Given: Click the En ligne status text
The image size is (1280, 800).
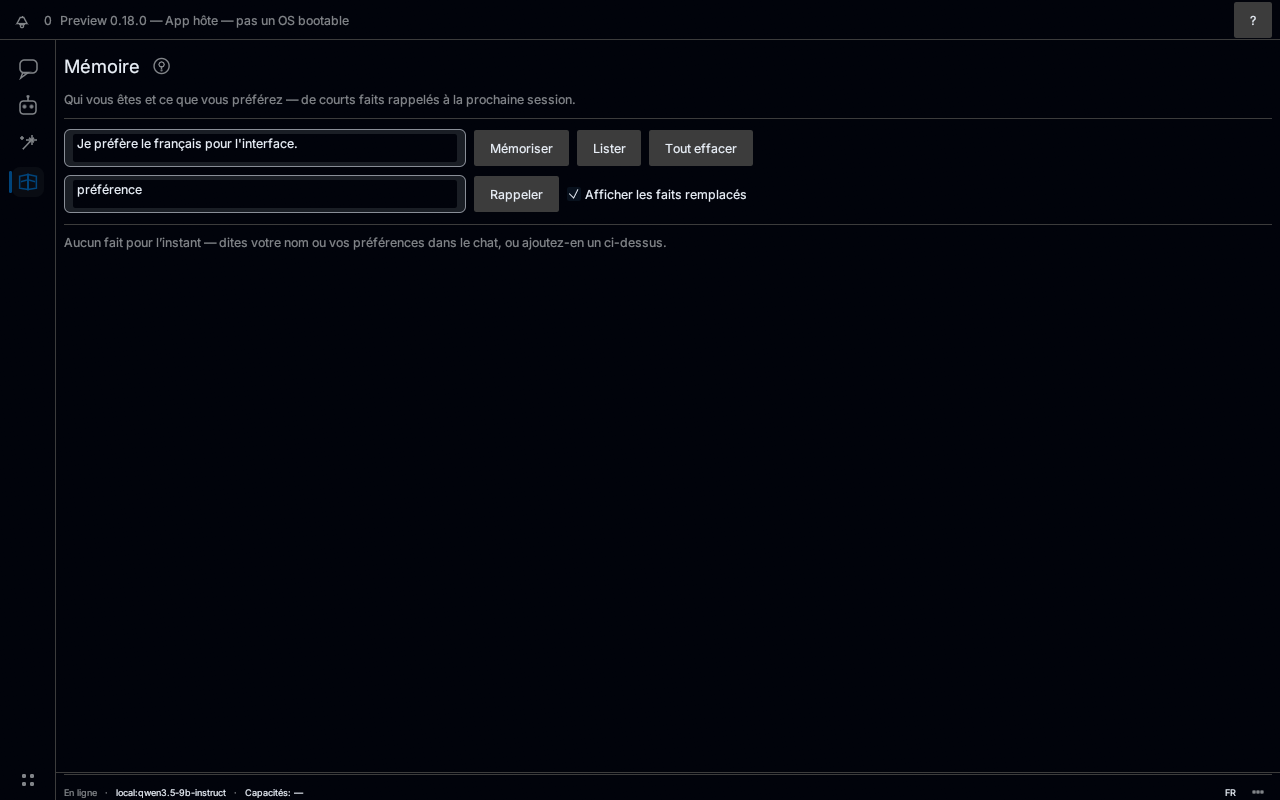Looking at the screenshot, I should point(81,792).
